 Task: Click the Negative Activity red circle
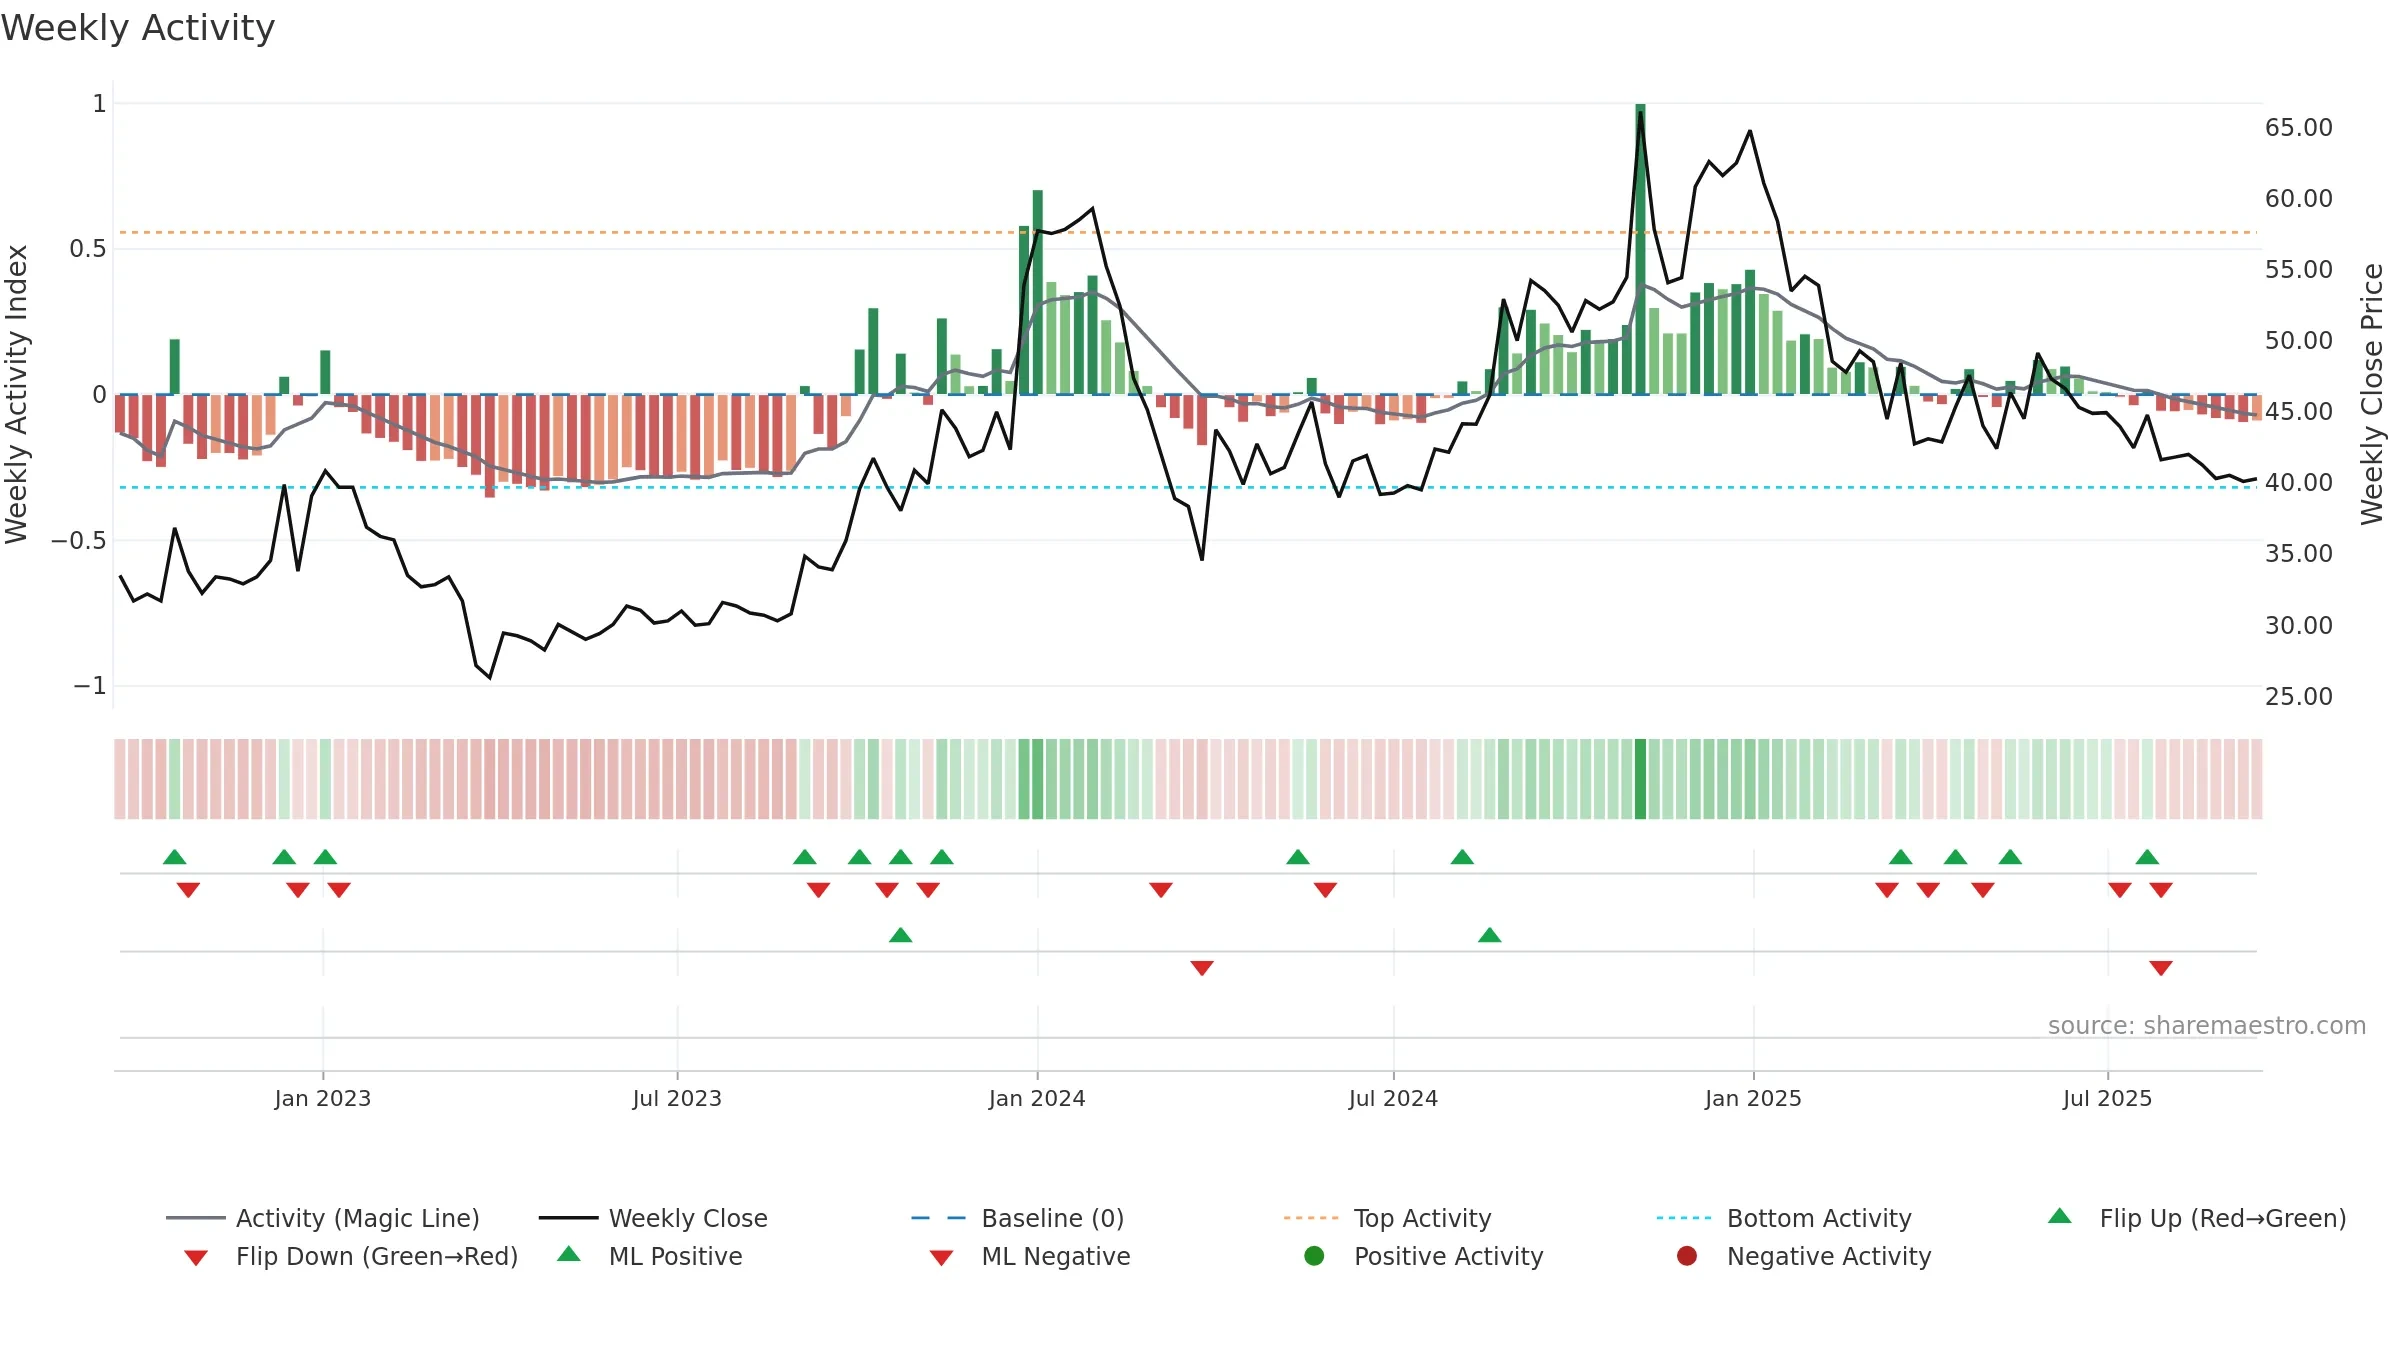coord(1687,1256)
